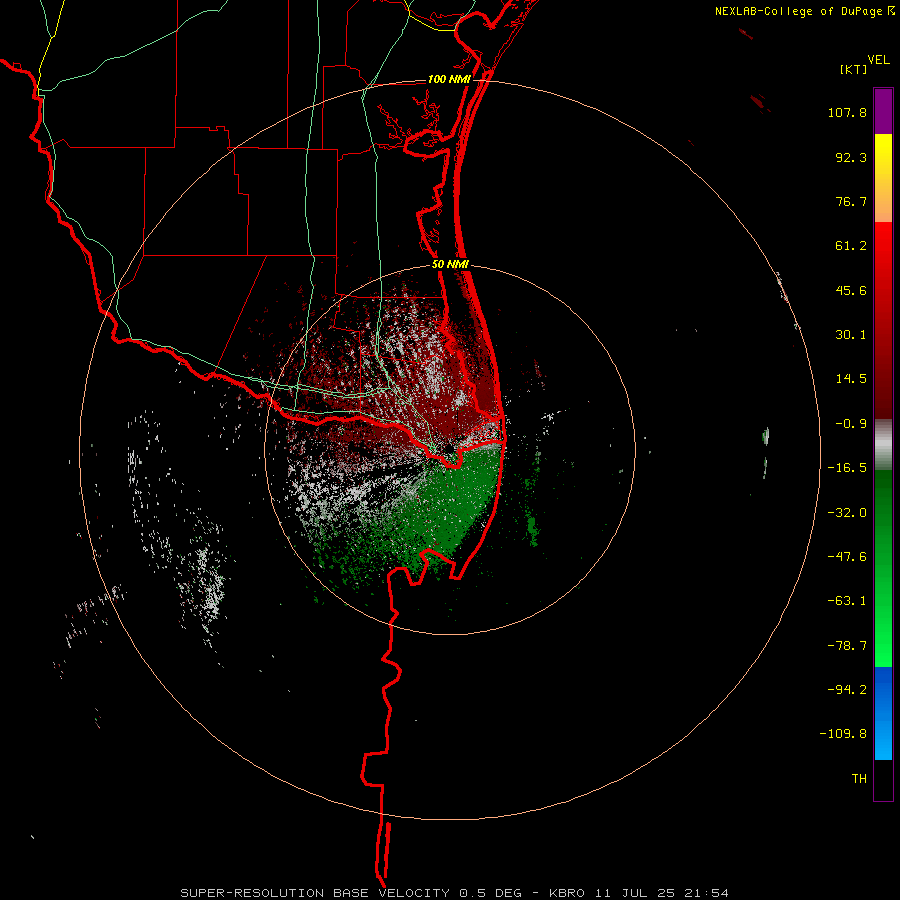Viewport: 900px width, 900px height.
Task: Click the -63.1 legend value
Action: [847, 601]
